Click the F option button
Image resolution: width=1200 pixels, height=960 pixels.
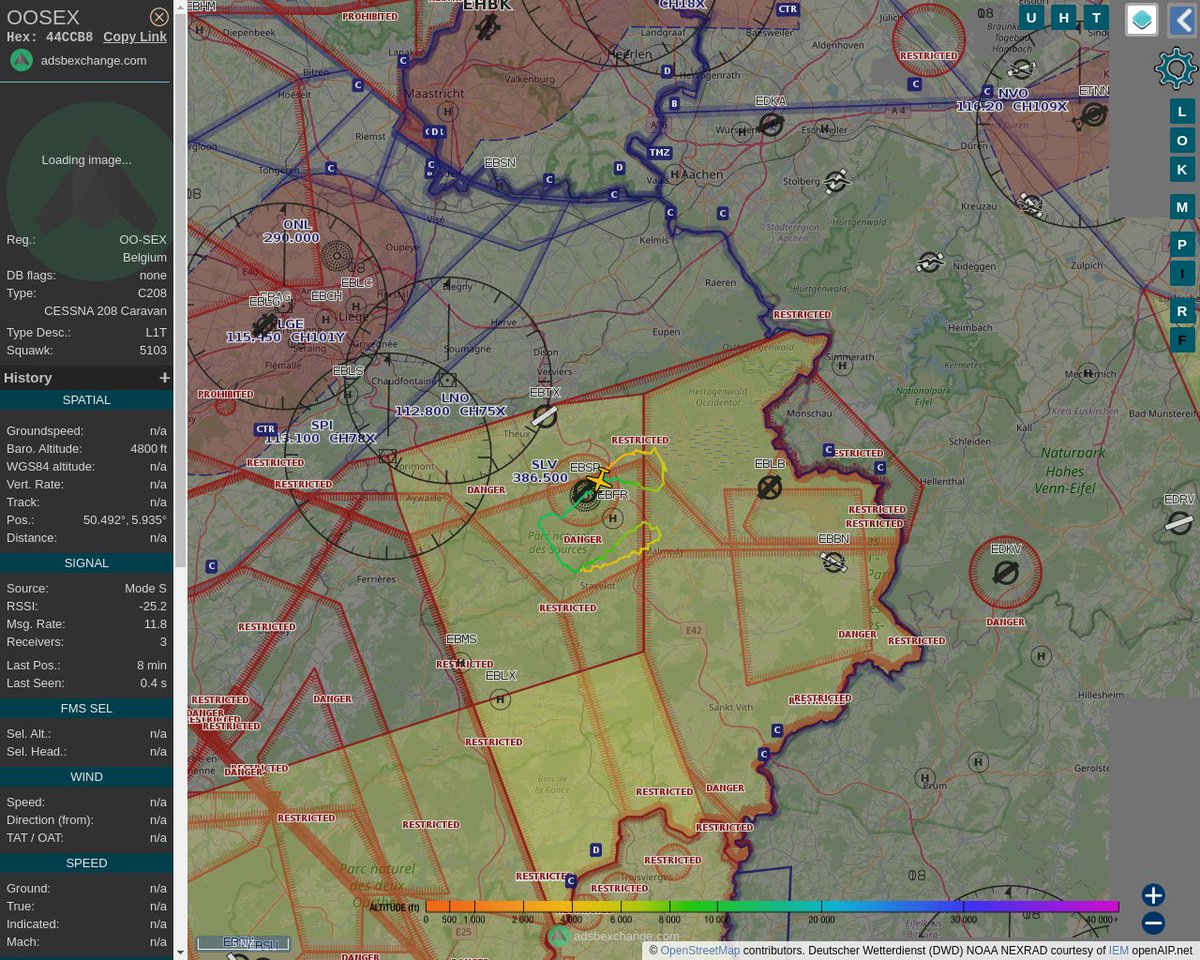pyautogui.click(x=1182, y=340)
